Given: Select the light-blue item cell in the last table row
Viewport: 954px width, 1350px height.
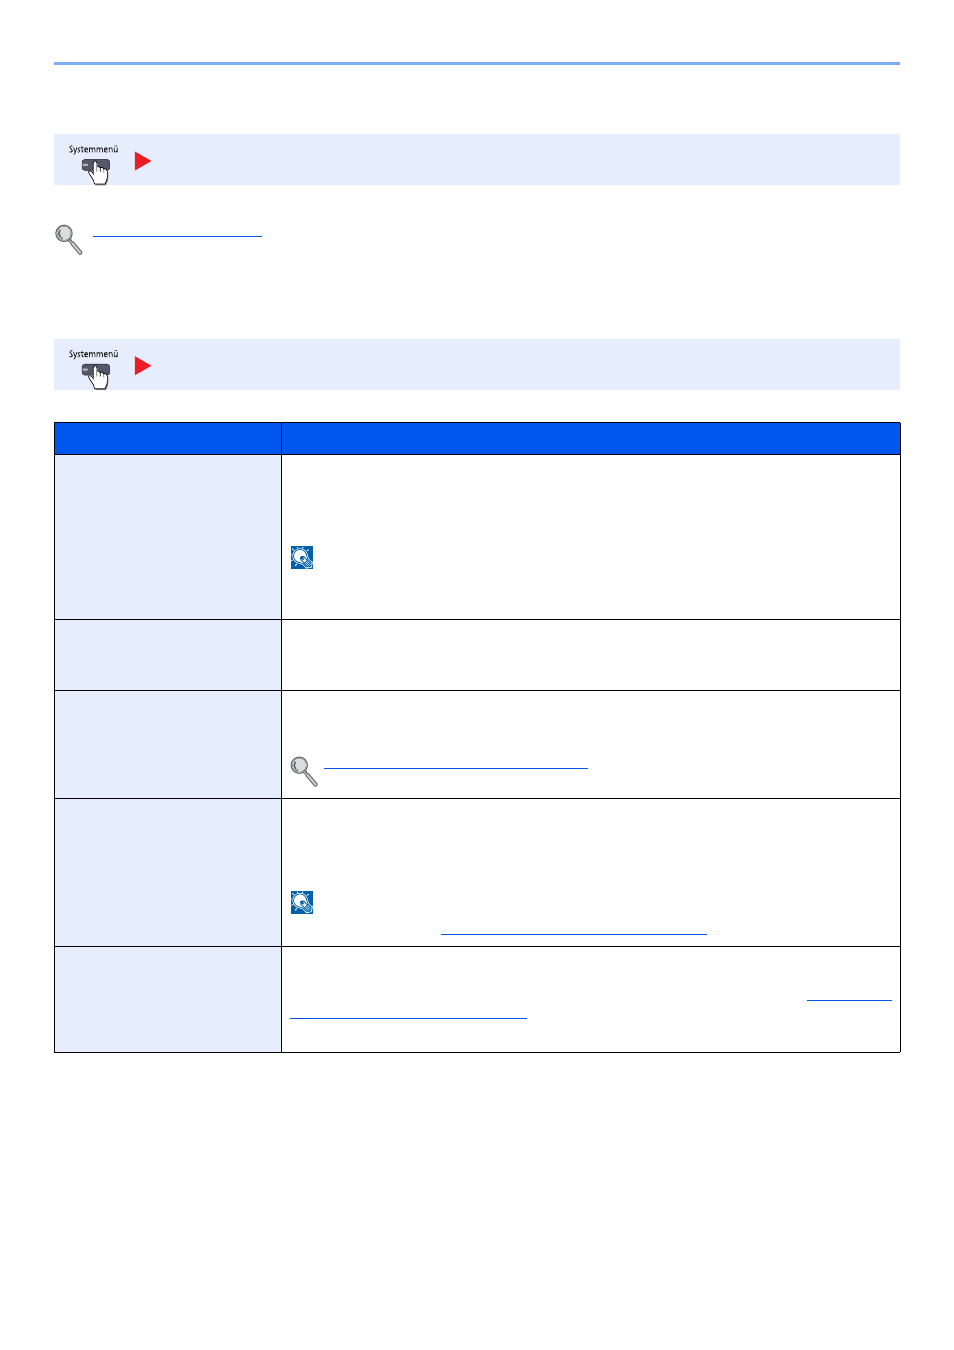Looking at the screenshot, I should [x=168, y=1000].
